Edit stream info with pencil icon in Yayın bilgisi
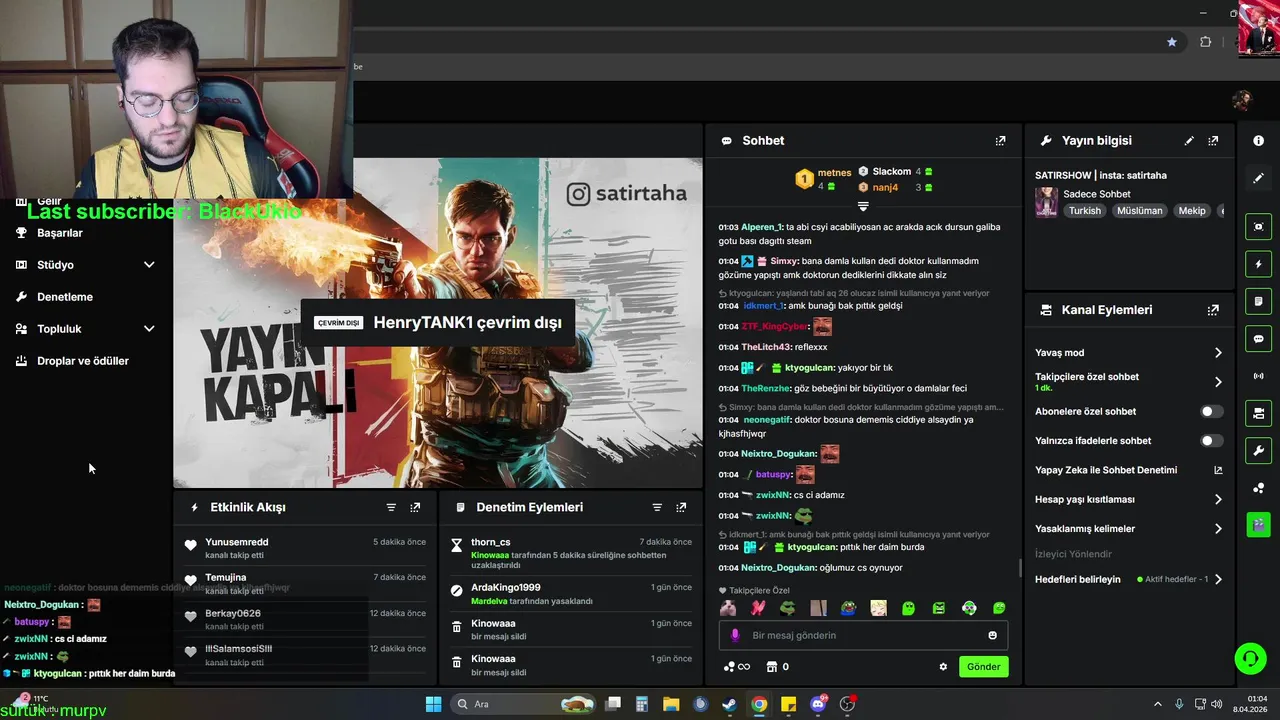1280x720 pixels. [1189, 141]
